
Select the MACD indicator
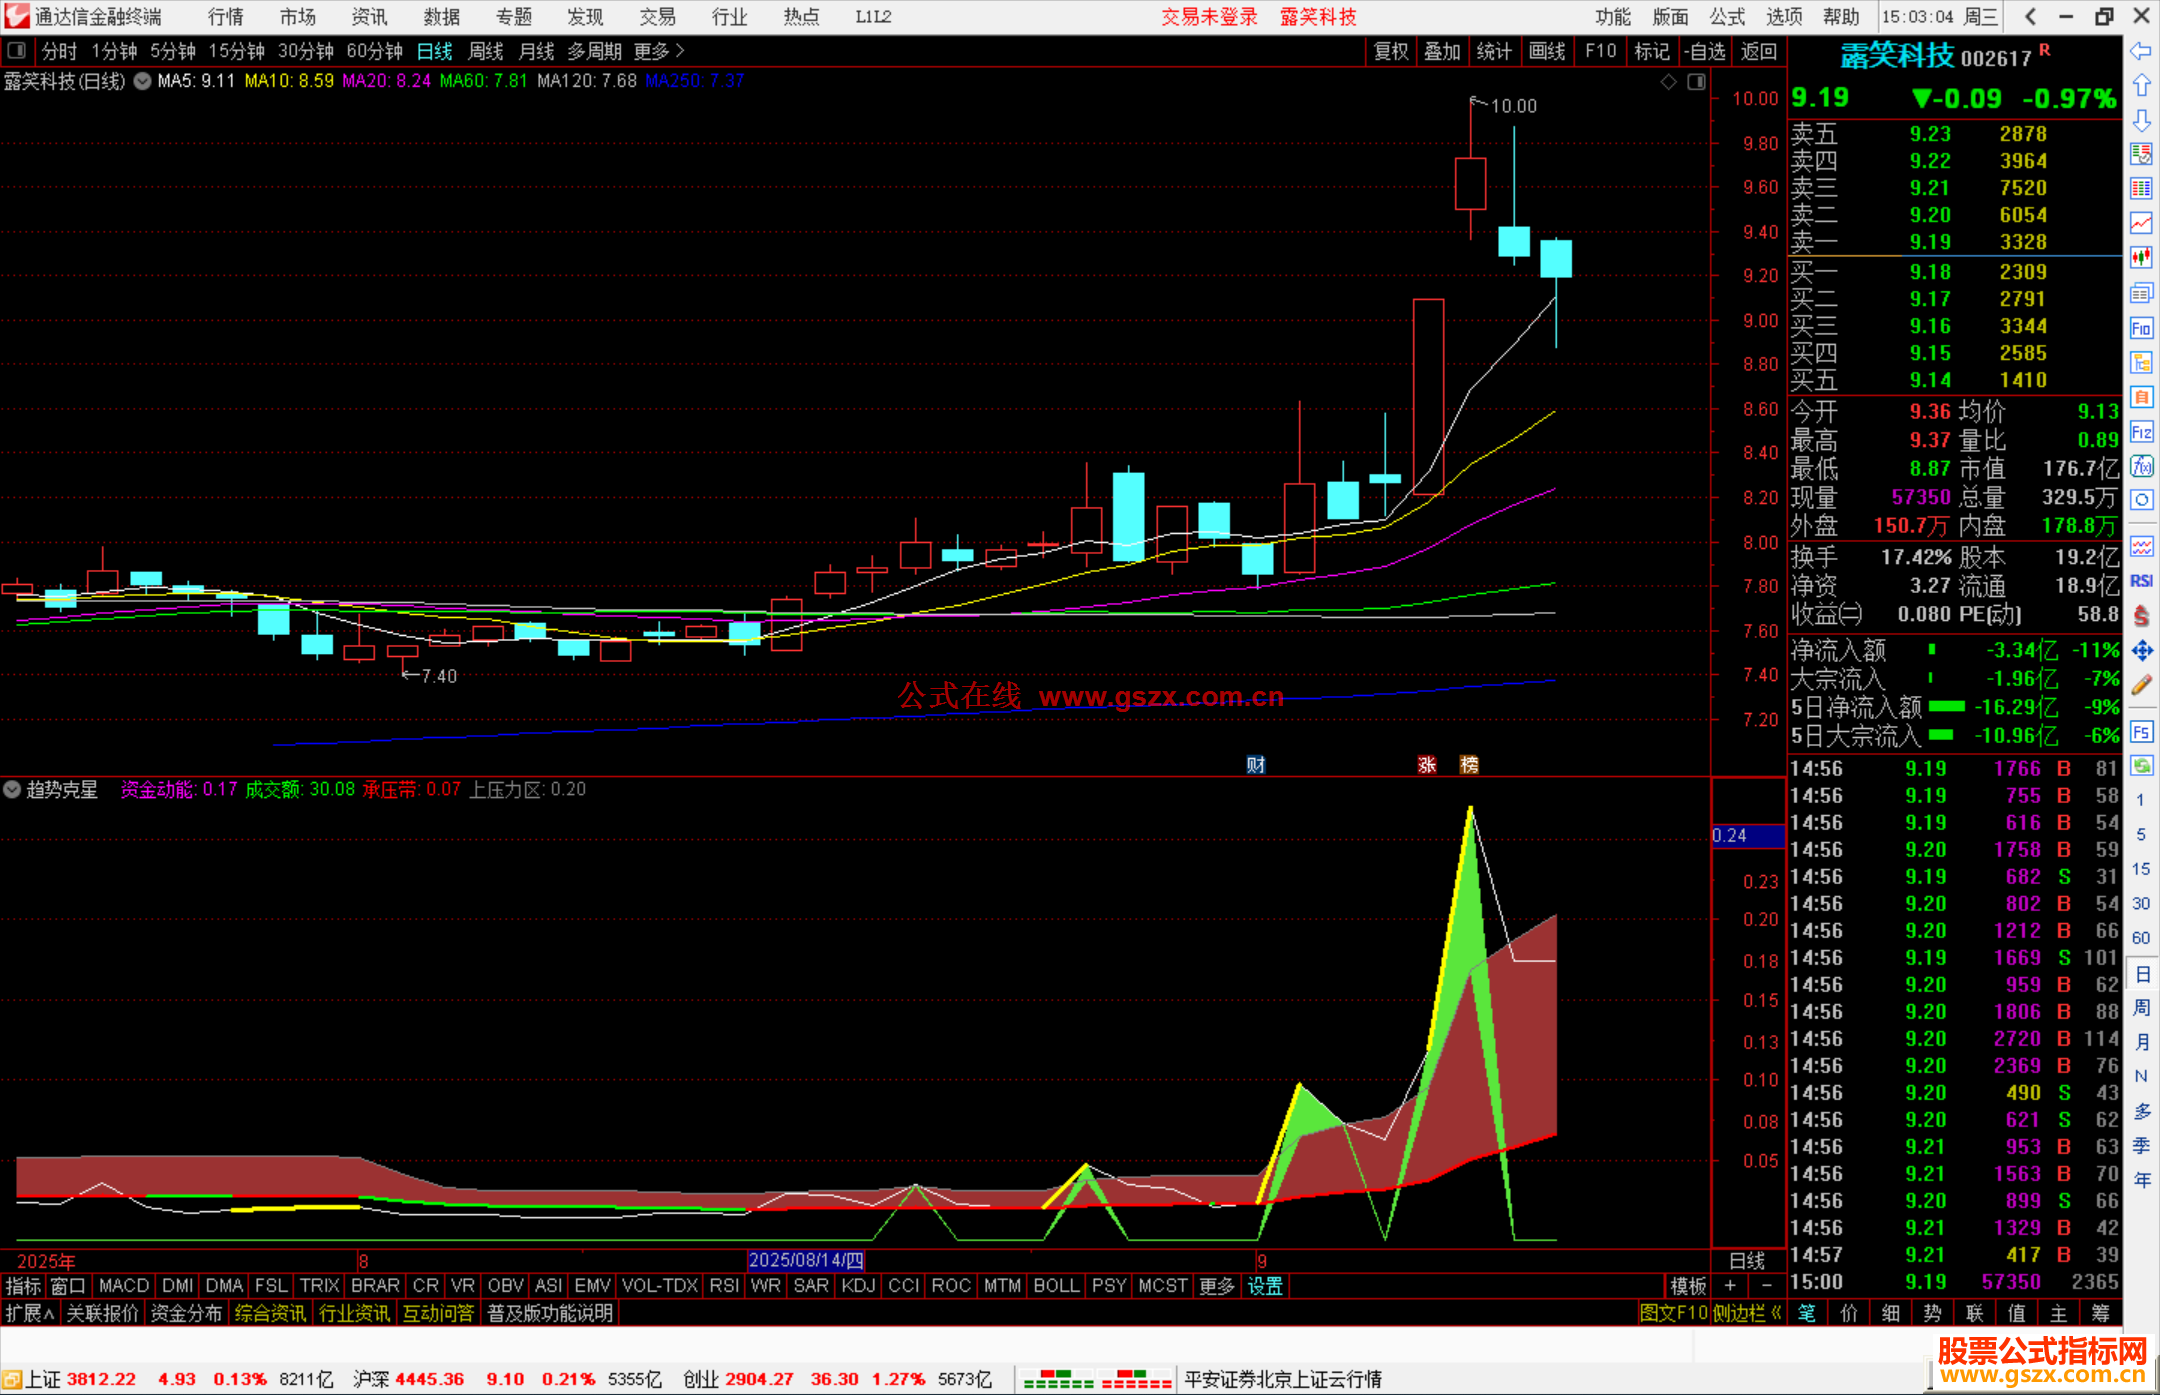pyautogui.click(x=124, y=1286)
